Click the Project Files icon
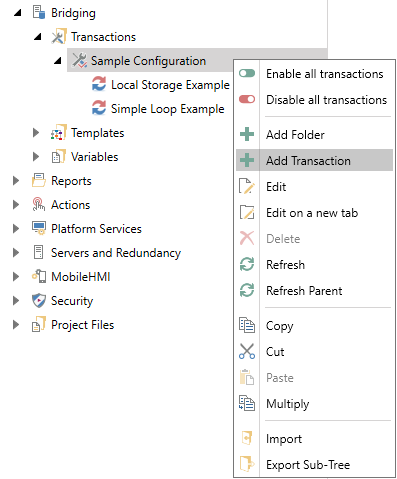397x479 pixels. [x=39, y=324]
